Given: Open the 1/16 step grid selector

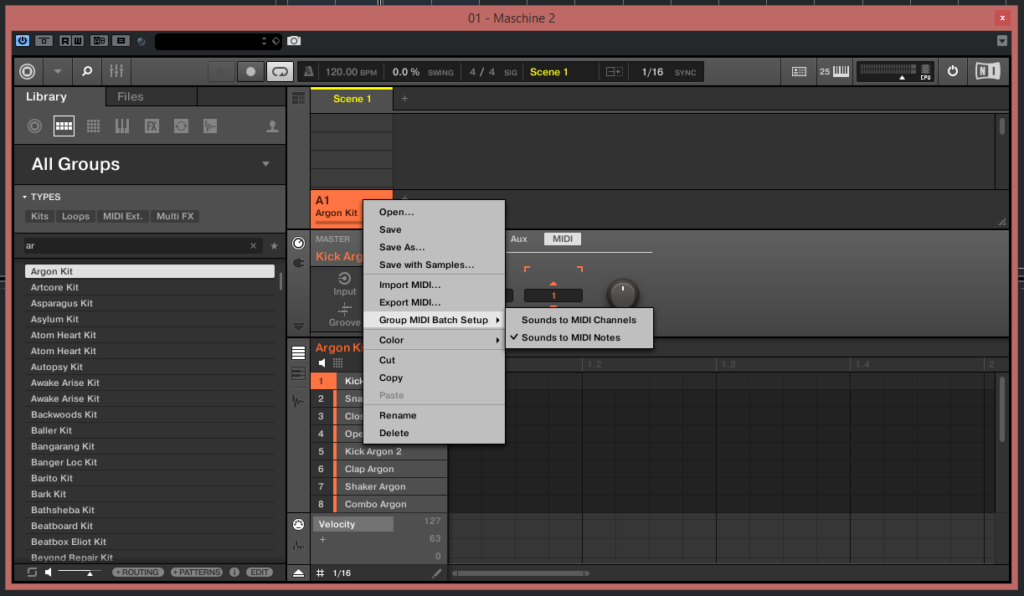Looking at the screenshot, I should click(x=342, y=573).
